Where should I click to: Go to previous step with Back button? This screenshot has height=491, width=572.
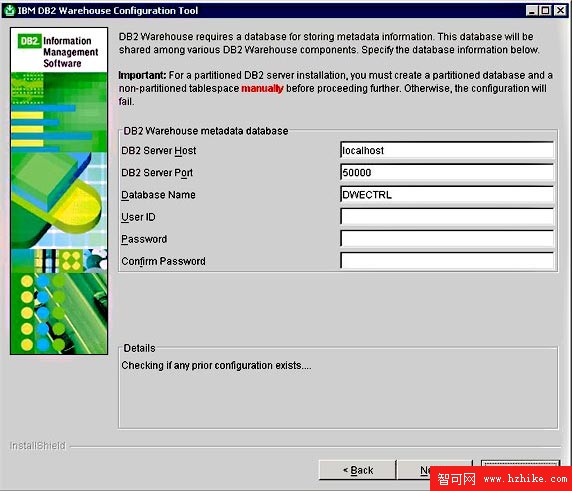tap(358, 470)
